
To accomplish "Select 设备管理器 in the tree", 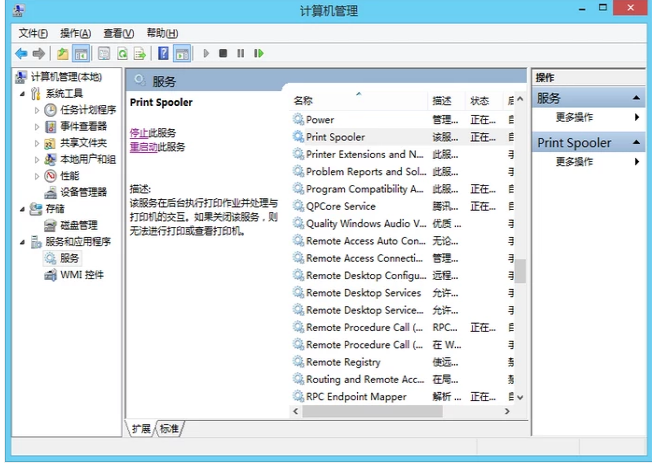I will pos(83,192).
